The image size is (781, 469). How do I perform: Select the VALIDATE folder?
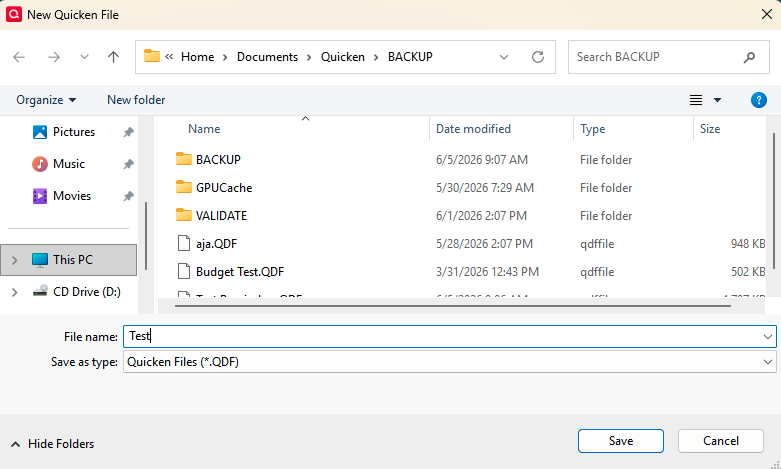tap(221, 216)
